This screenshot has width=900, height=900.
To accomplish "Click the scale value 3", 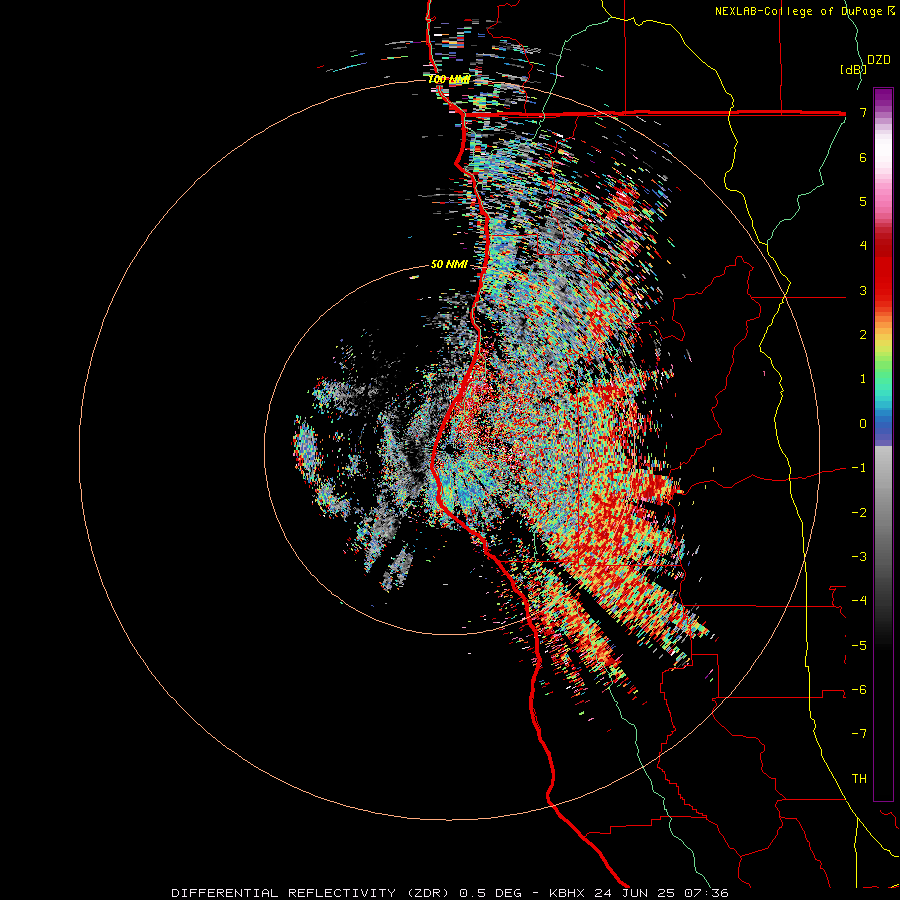I will pos(863,290).
